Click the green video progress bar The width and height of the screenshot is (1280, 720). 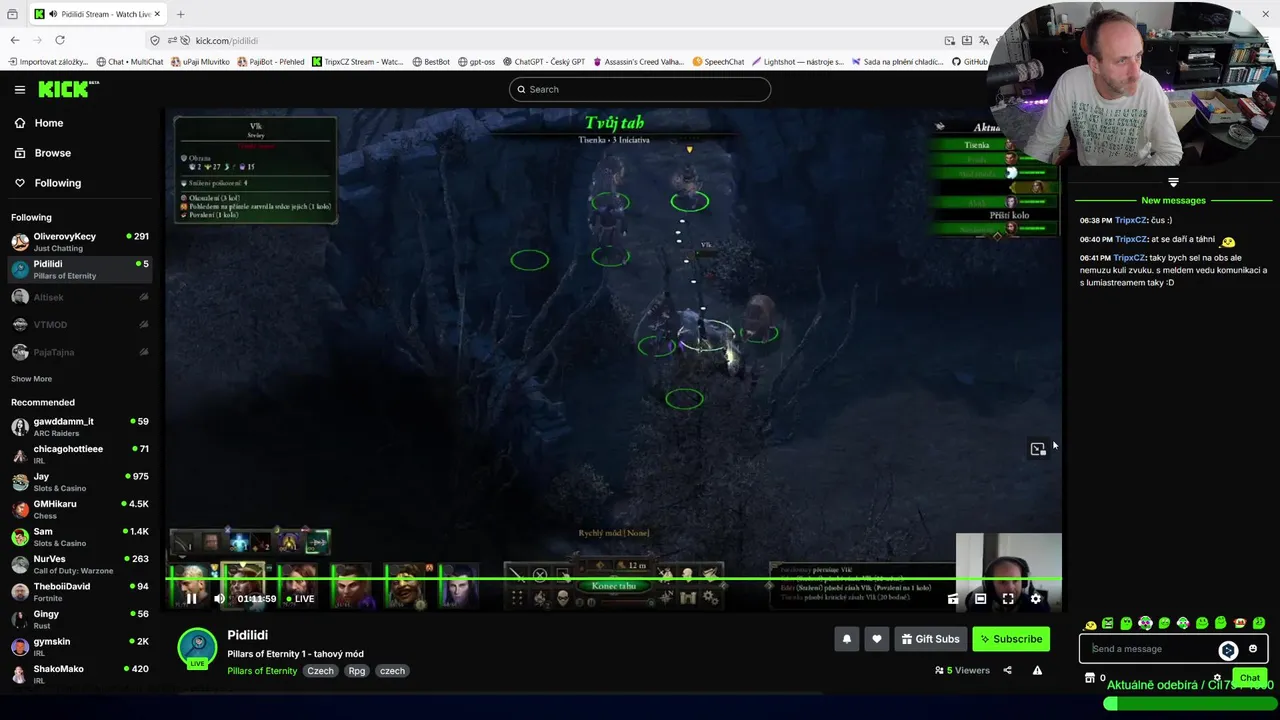point(614,578)
